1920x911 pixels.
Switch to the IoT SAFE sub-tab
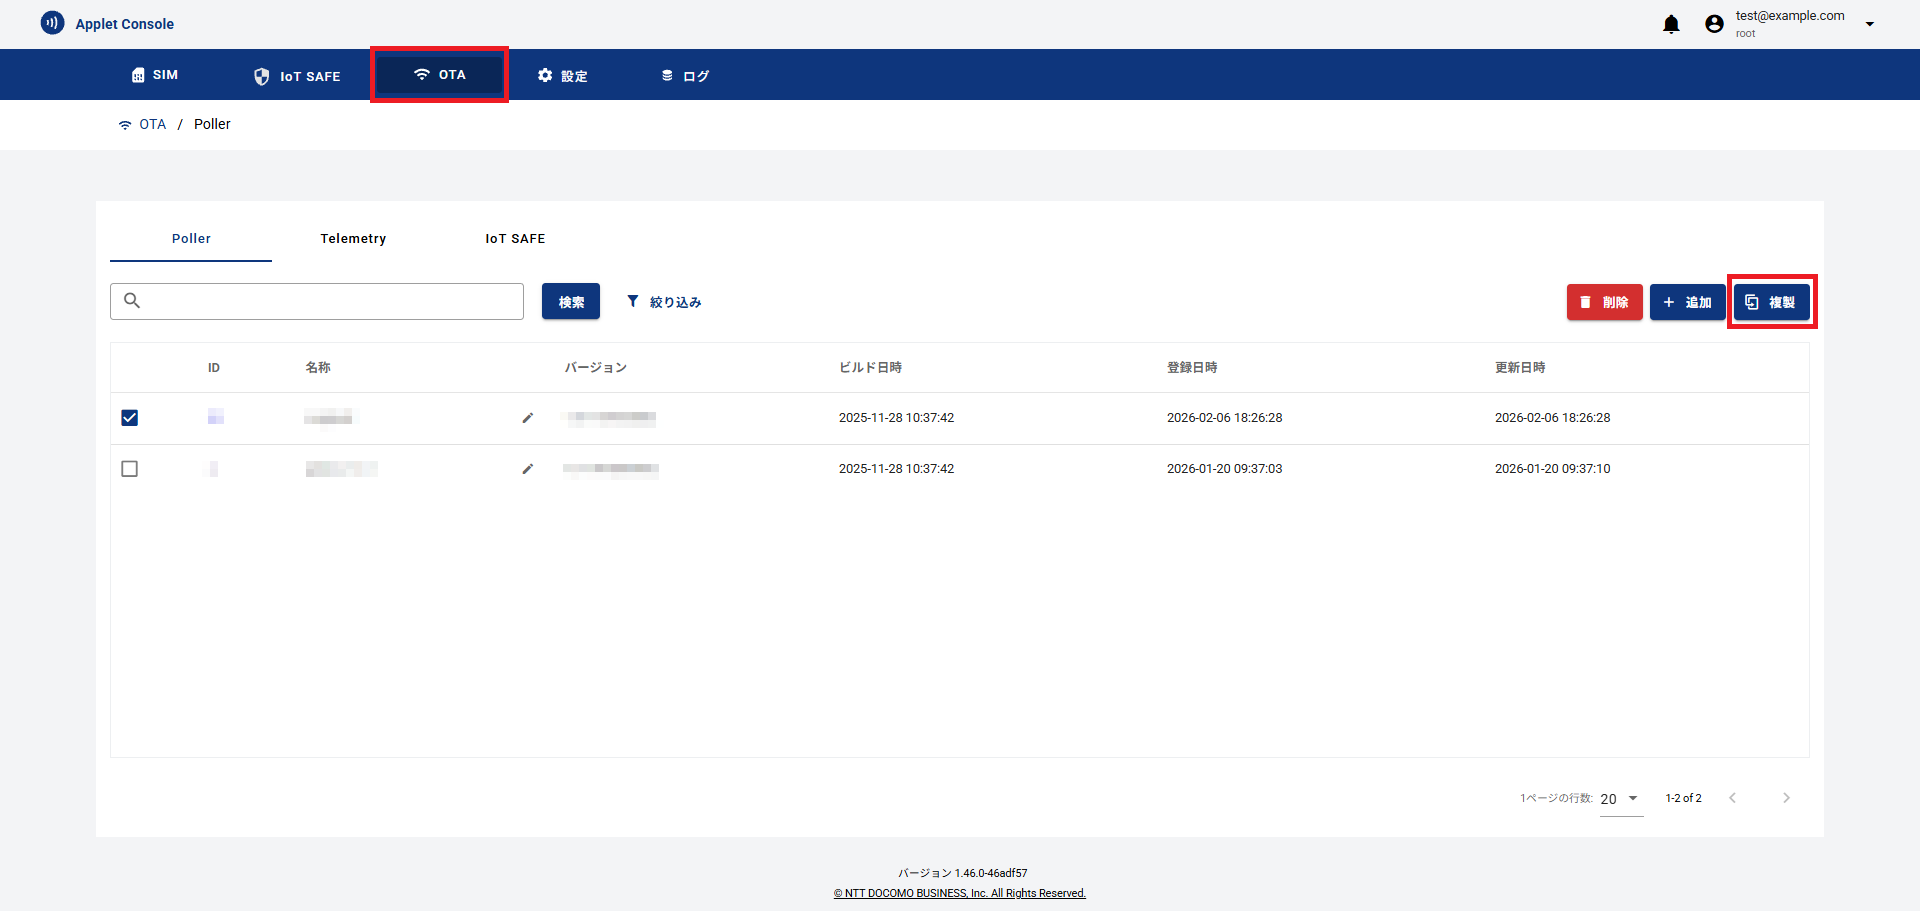point(515,239)
